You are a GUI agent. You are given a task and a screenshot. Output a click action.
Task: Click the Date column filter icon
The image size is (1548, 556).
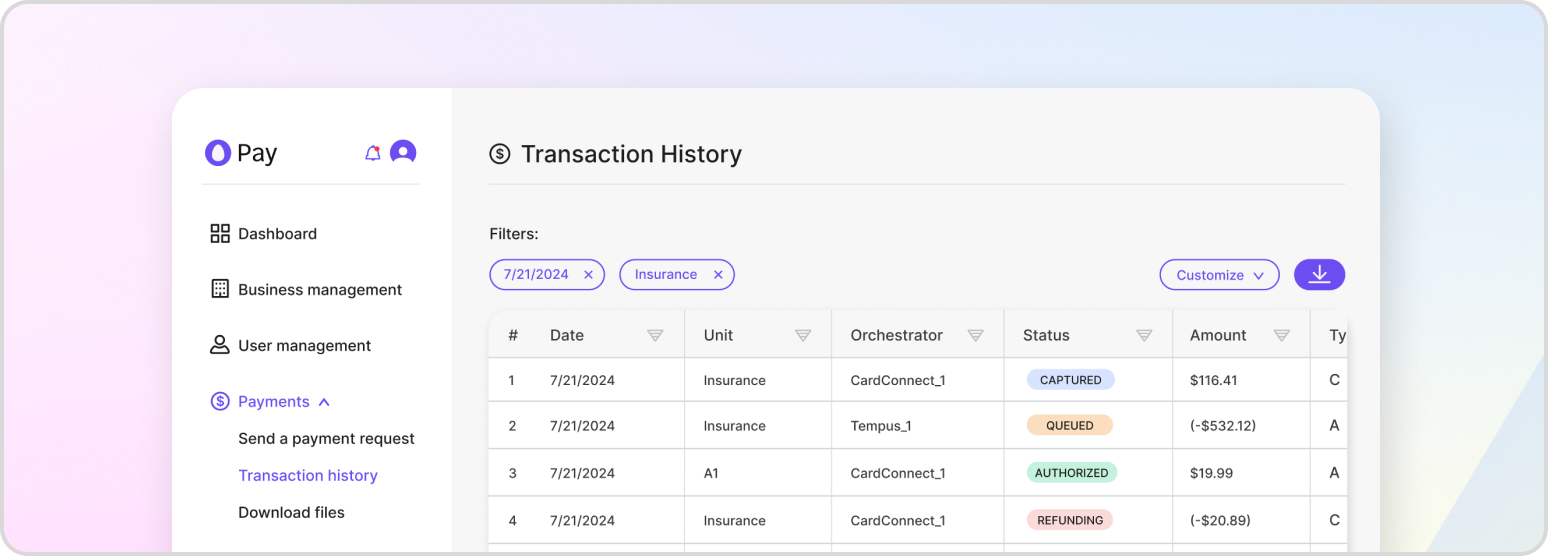coord(655,335)
